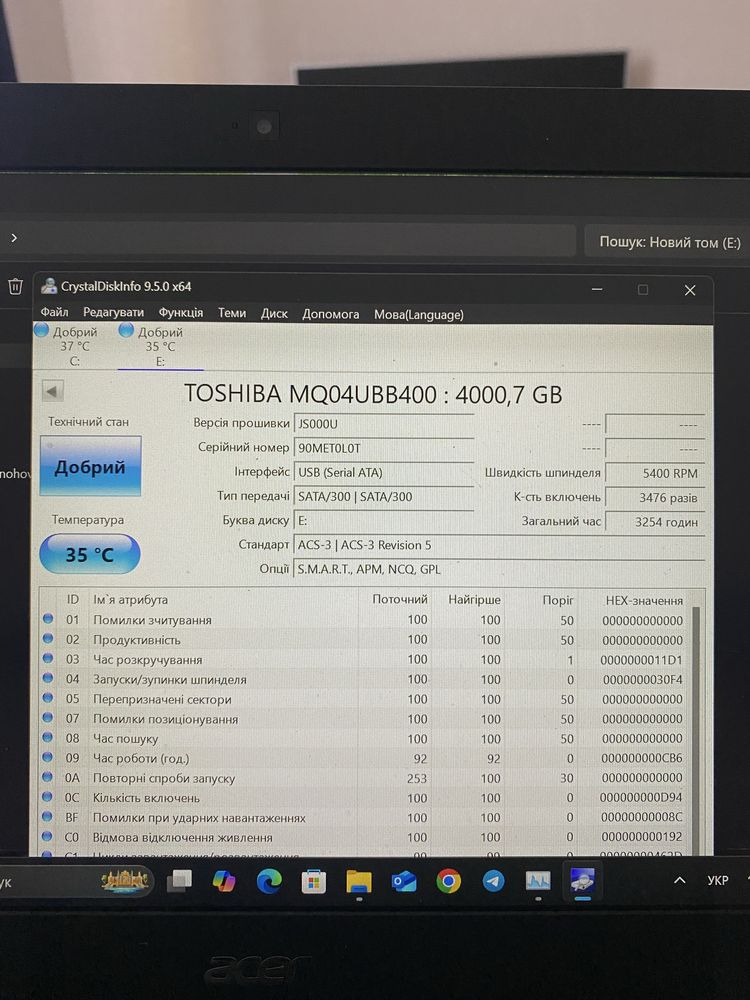Launch Copilot from the taskbar

click(x=224, y=881)
